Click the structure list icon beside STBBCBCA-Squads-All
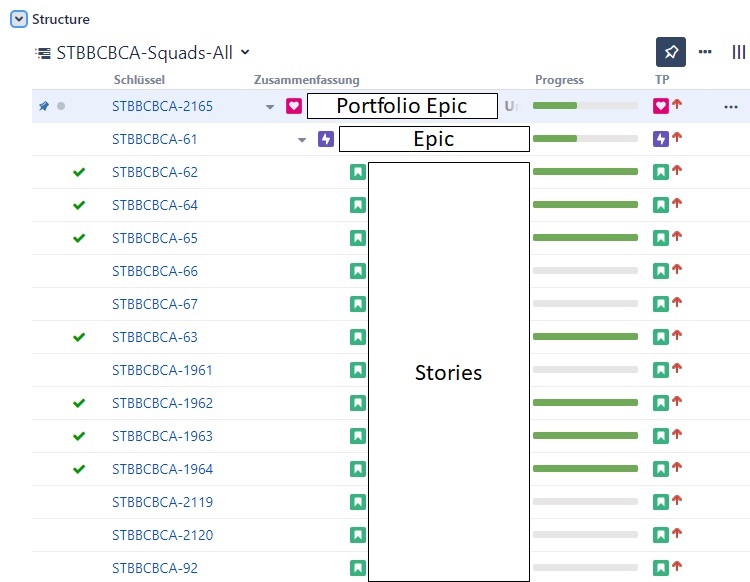Viewport: 750px width, 582px height. coord(43,53)
